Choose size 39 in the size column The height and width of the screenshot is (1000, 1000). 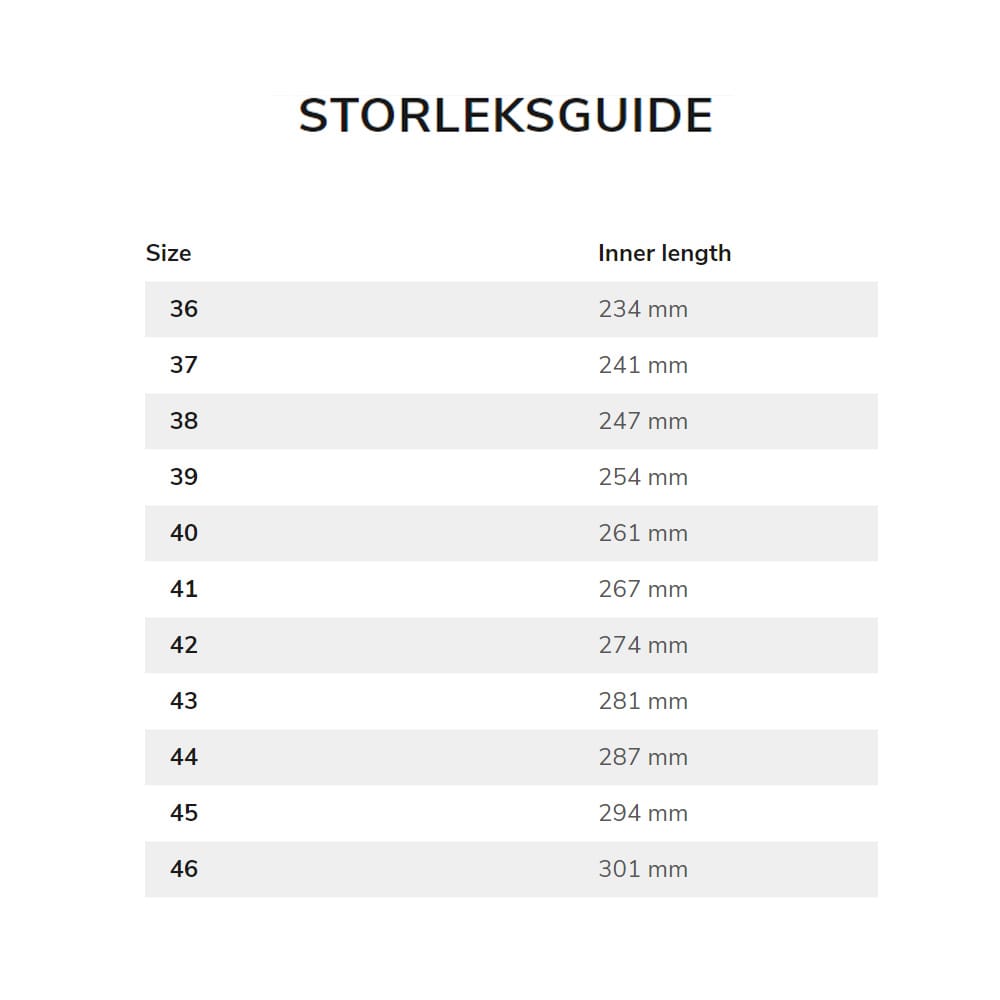pyautogui.click(x=184, y=477)
